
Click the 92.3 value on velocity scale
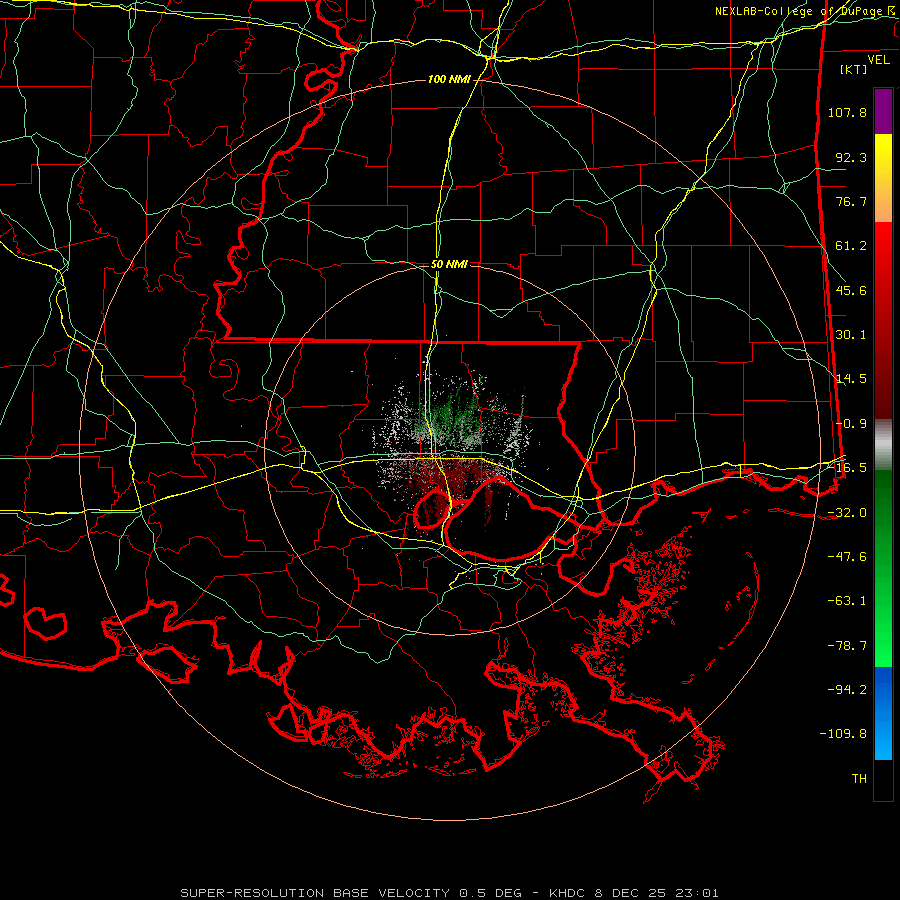click(851, 157)
